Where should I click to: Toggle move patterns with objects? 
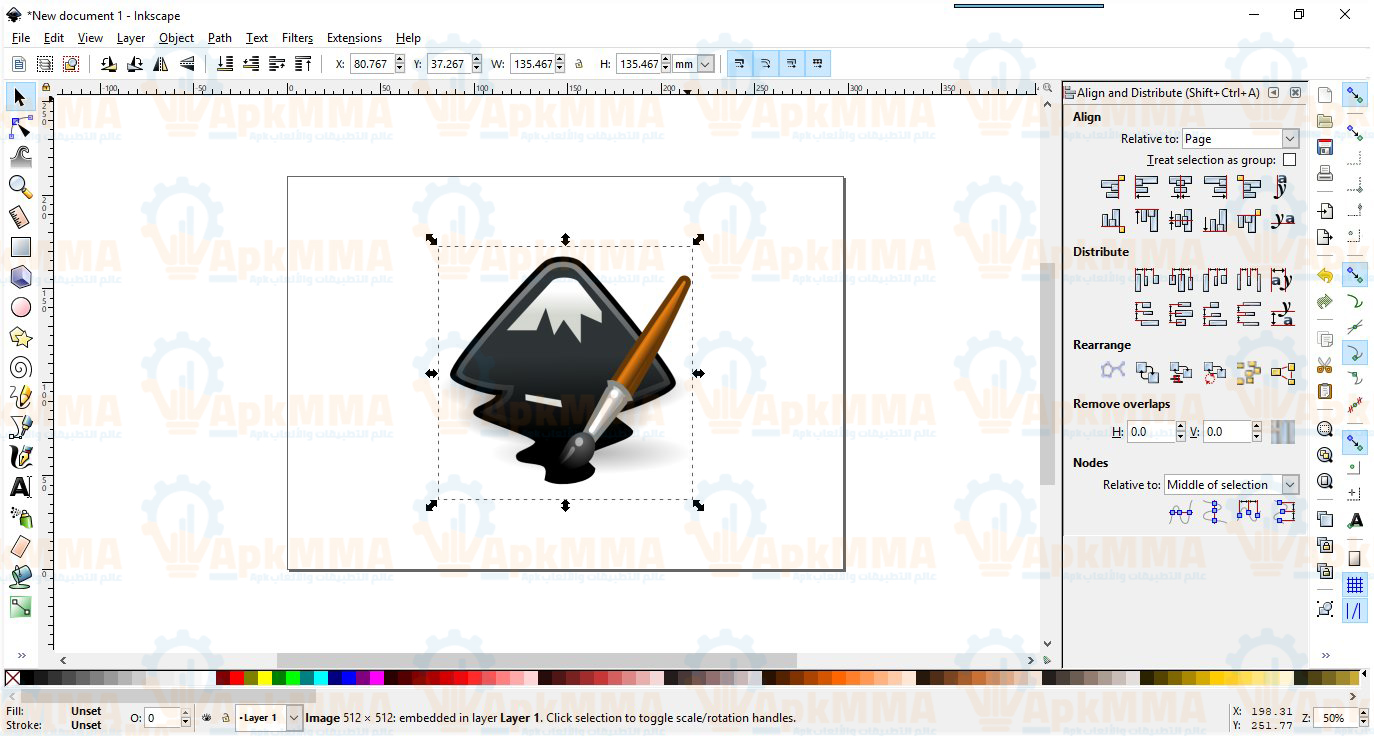coord(817,64)
